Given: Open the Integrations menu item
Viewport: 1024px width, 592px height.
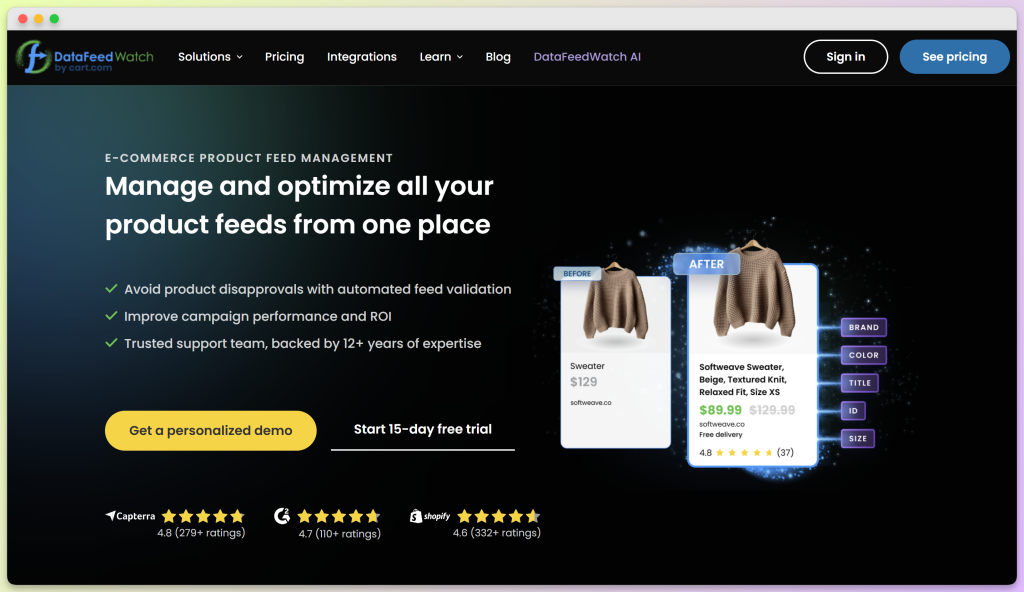Looking at the screenshot, I should [362, 57].
